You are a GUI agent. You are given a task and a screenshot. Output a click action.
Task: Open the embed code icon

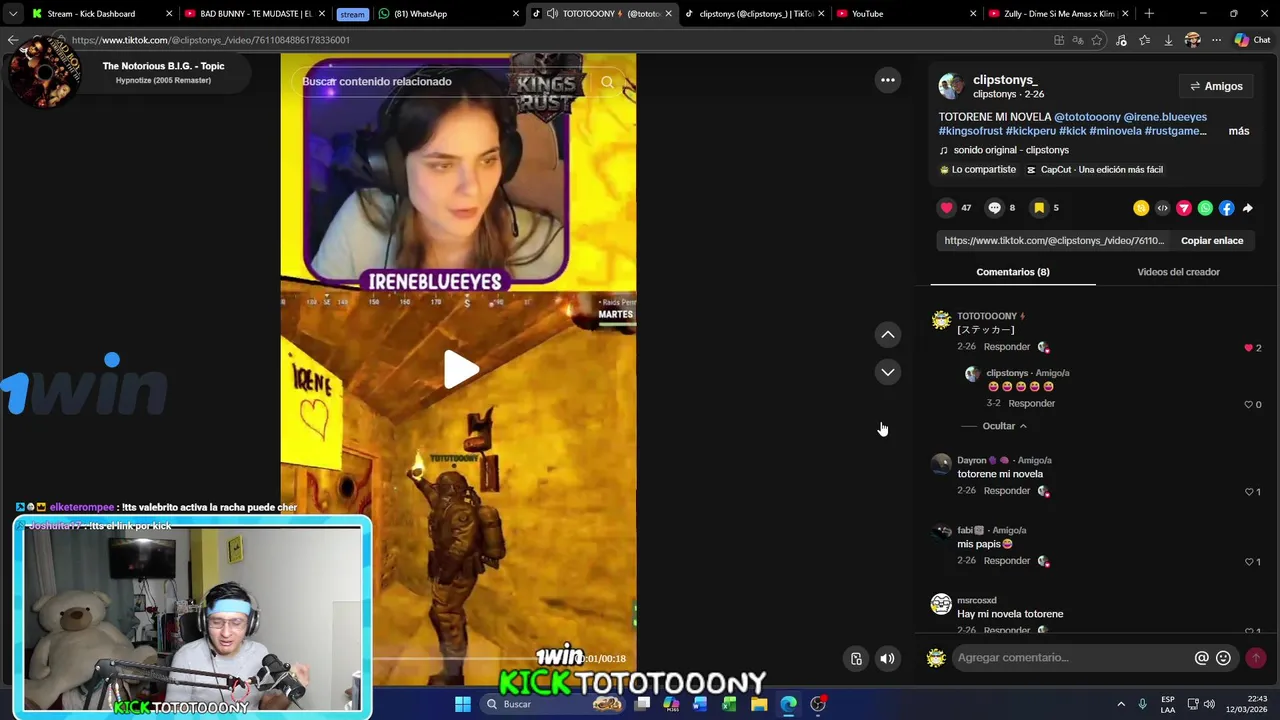click(x=1162, y=208)
